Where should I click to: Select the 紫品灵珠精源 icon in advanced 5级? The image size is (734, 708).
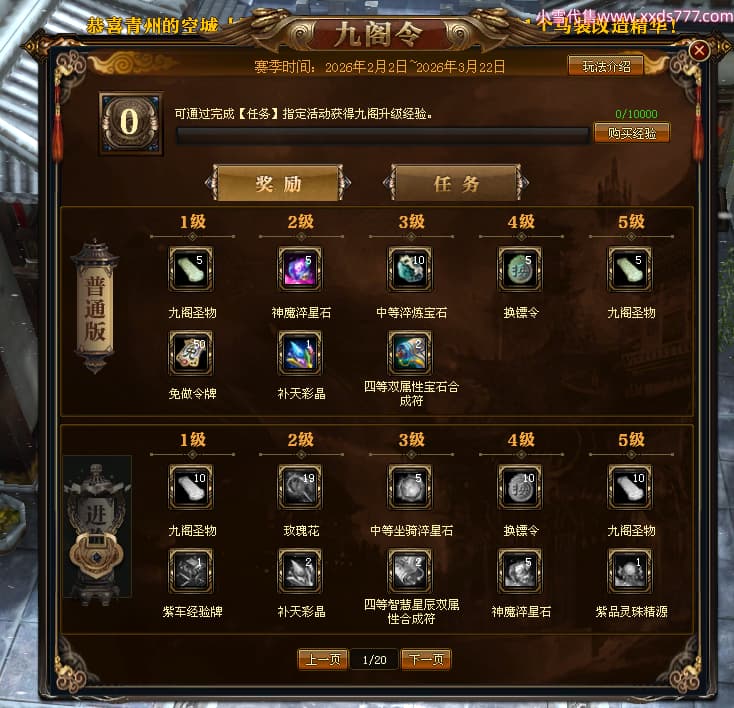[x=630, y=571]
